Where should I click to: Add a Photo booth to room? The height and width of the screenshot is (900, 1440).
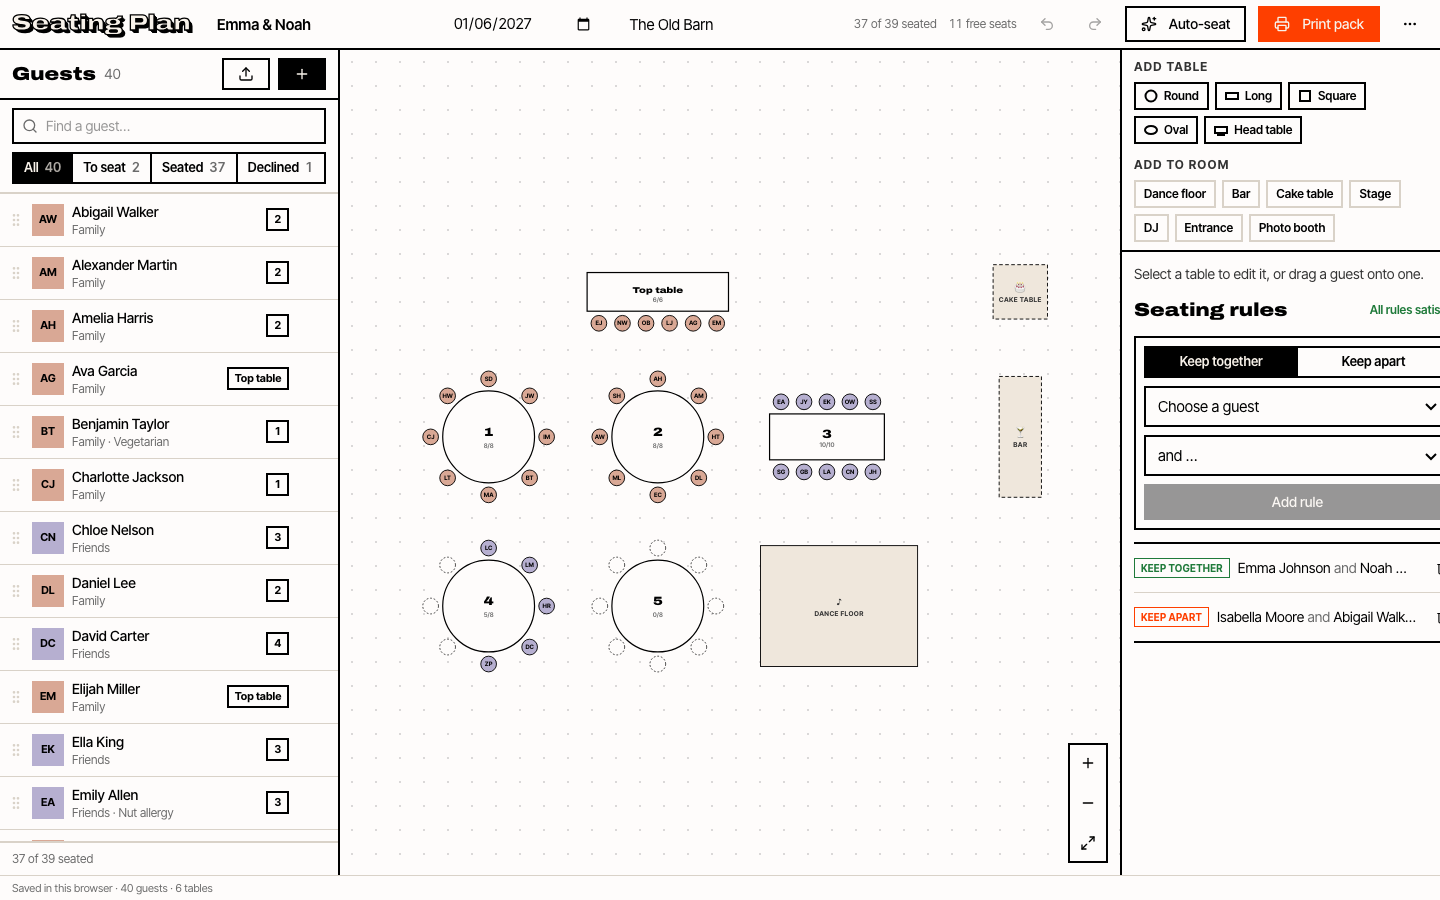[1292, 228]
